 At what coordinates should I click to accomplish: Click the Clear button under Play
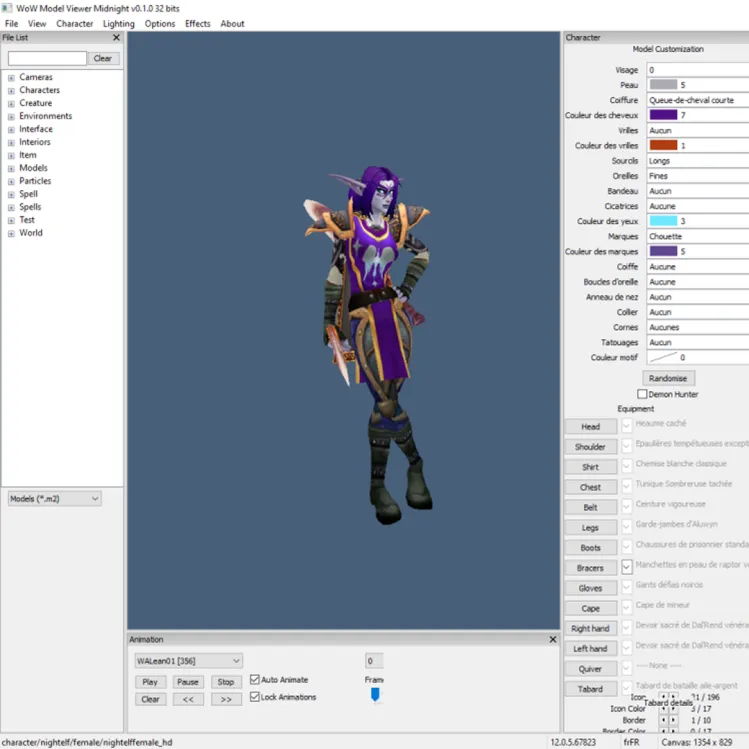pyautogui.click(x=150, y=699)
